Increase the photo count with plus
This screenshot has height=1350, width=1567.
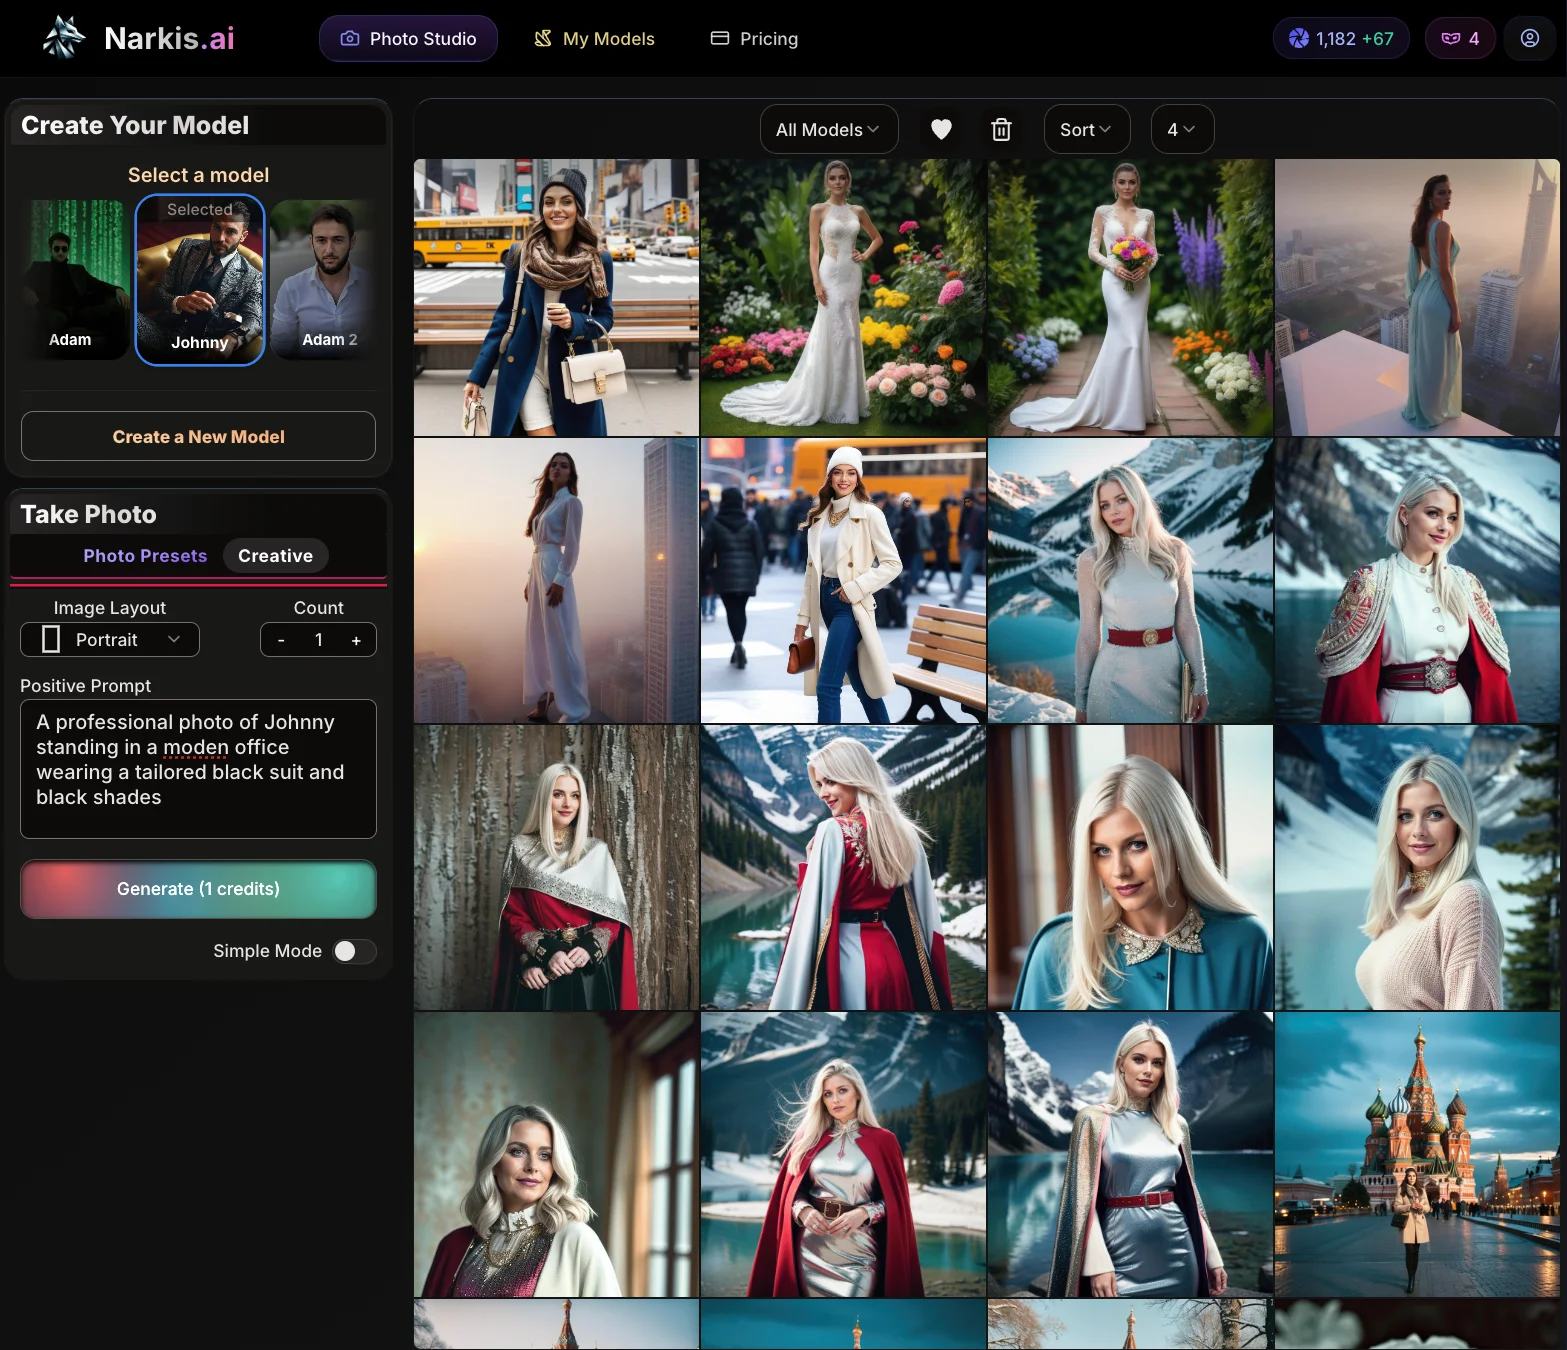356,640
